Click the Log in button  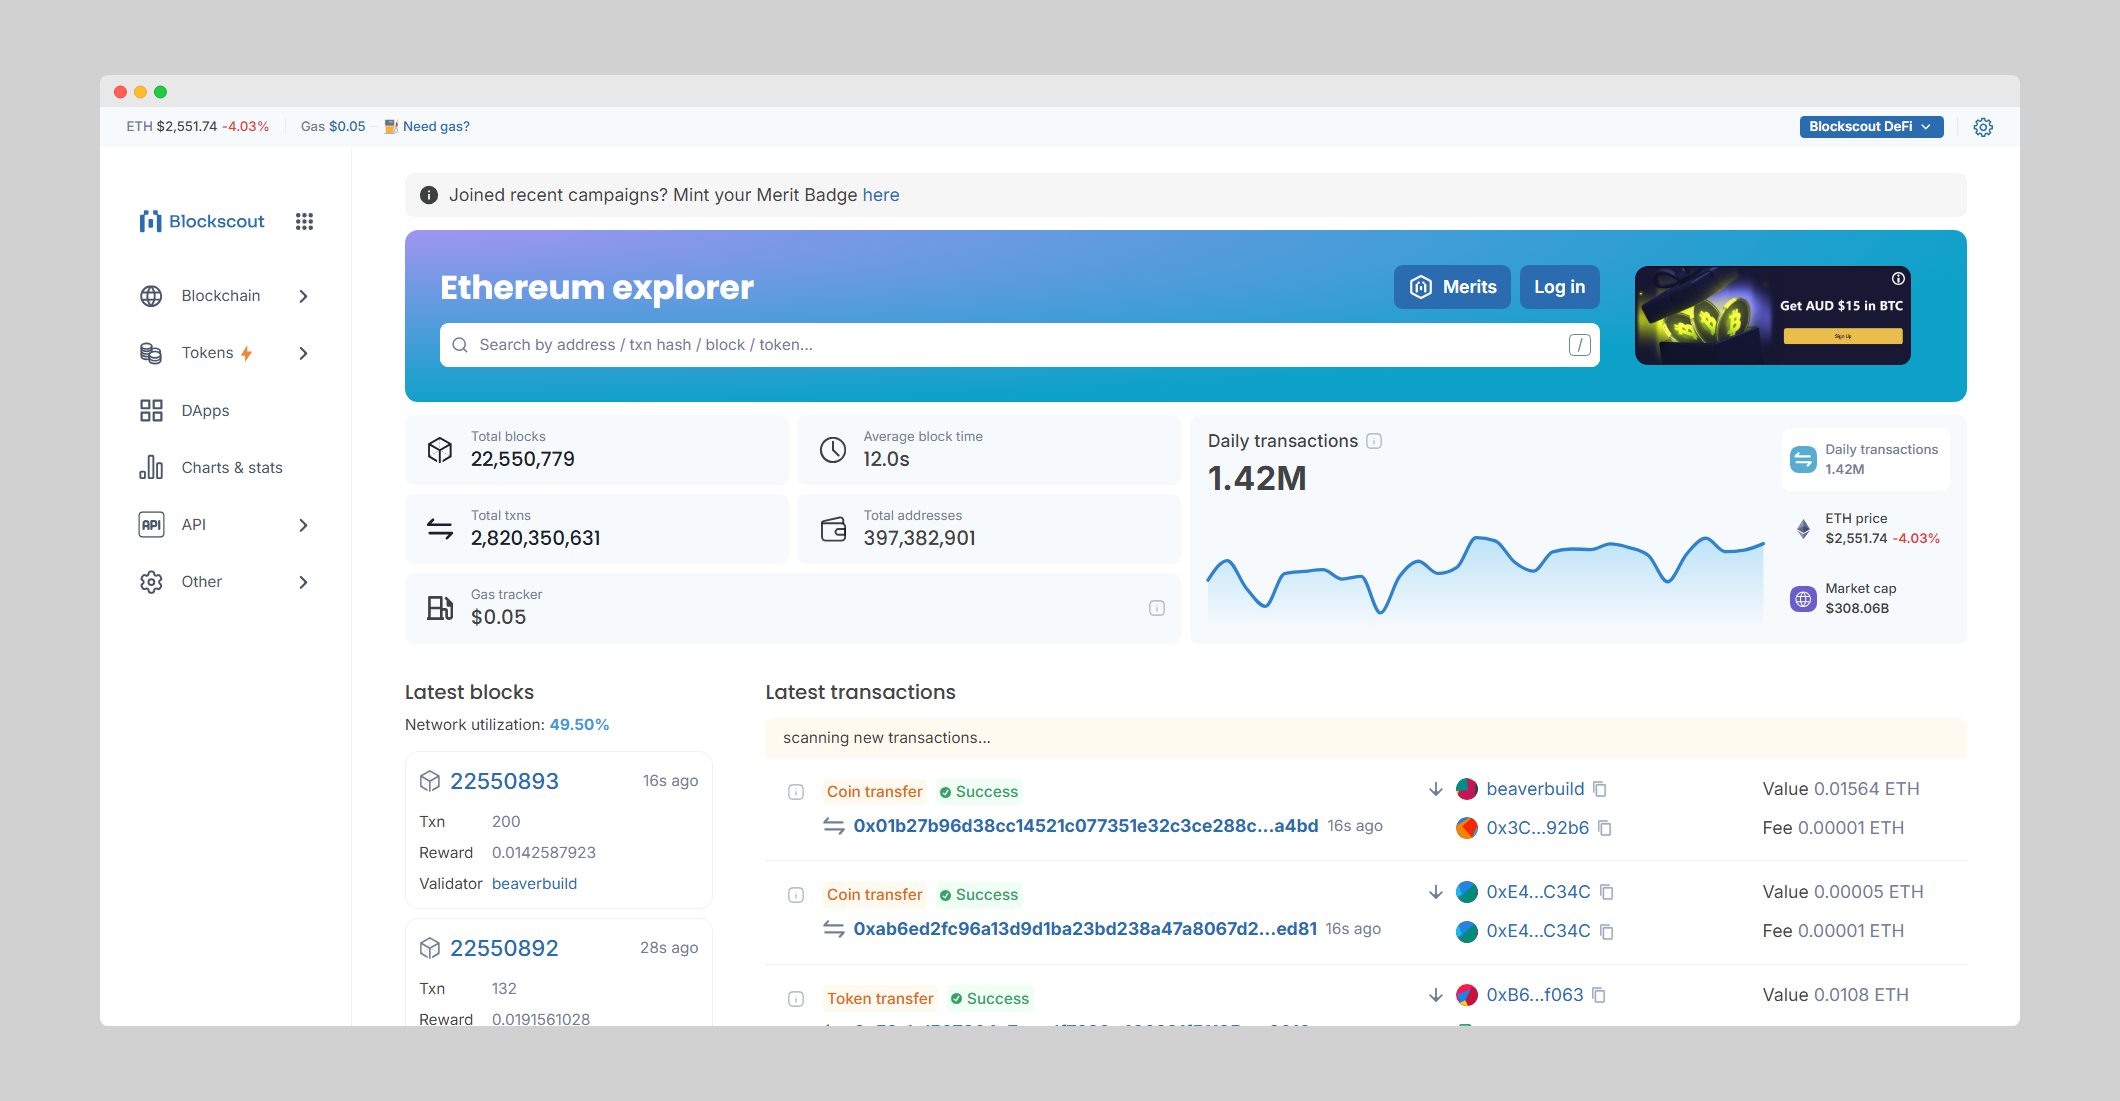tap(1559, 287)
